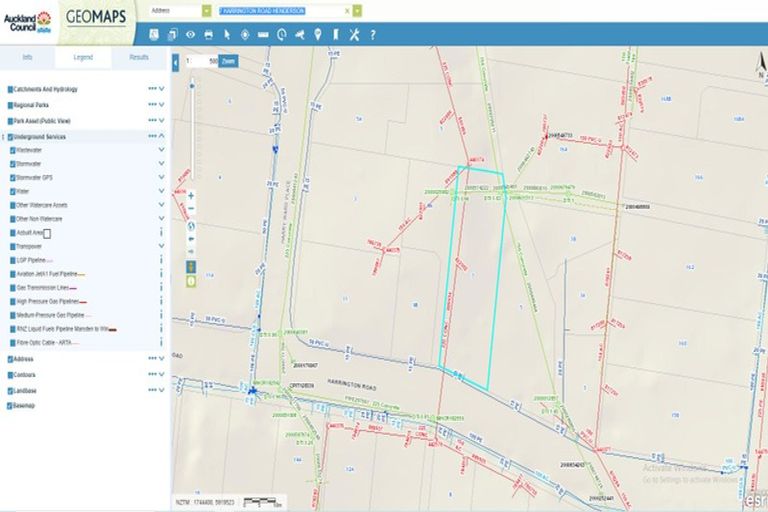Switch to the Info tab
This screenshot has width=768, height=512.
pyautogui.click(x=27, y=57)
